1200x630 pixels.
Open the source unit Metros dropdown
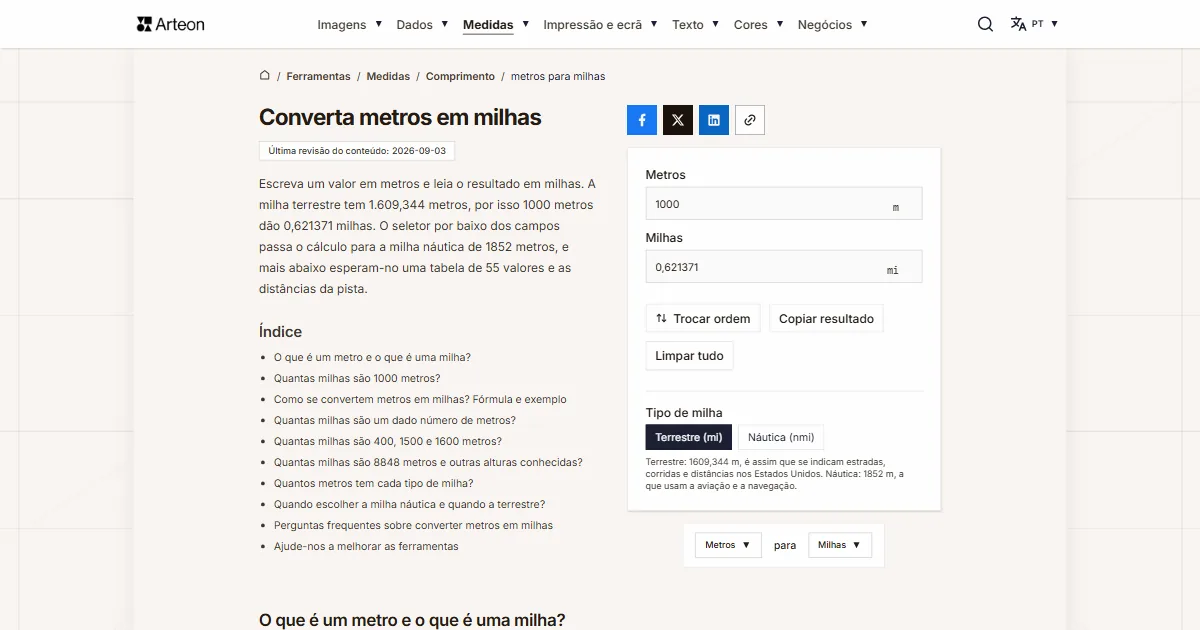728,545
